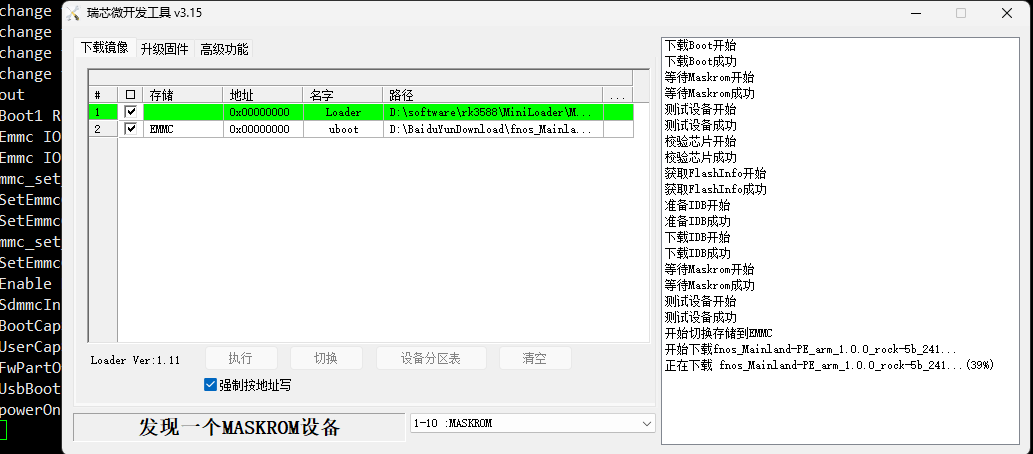Click the 切换 button
This screenshot has width=1033, height=454.
[326, 358]
